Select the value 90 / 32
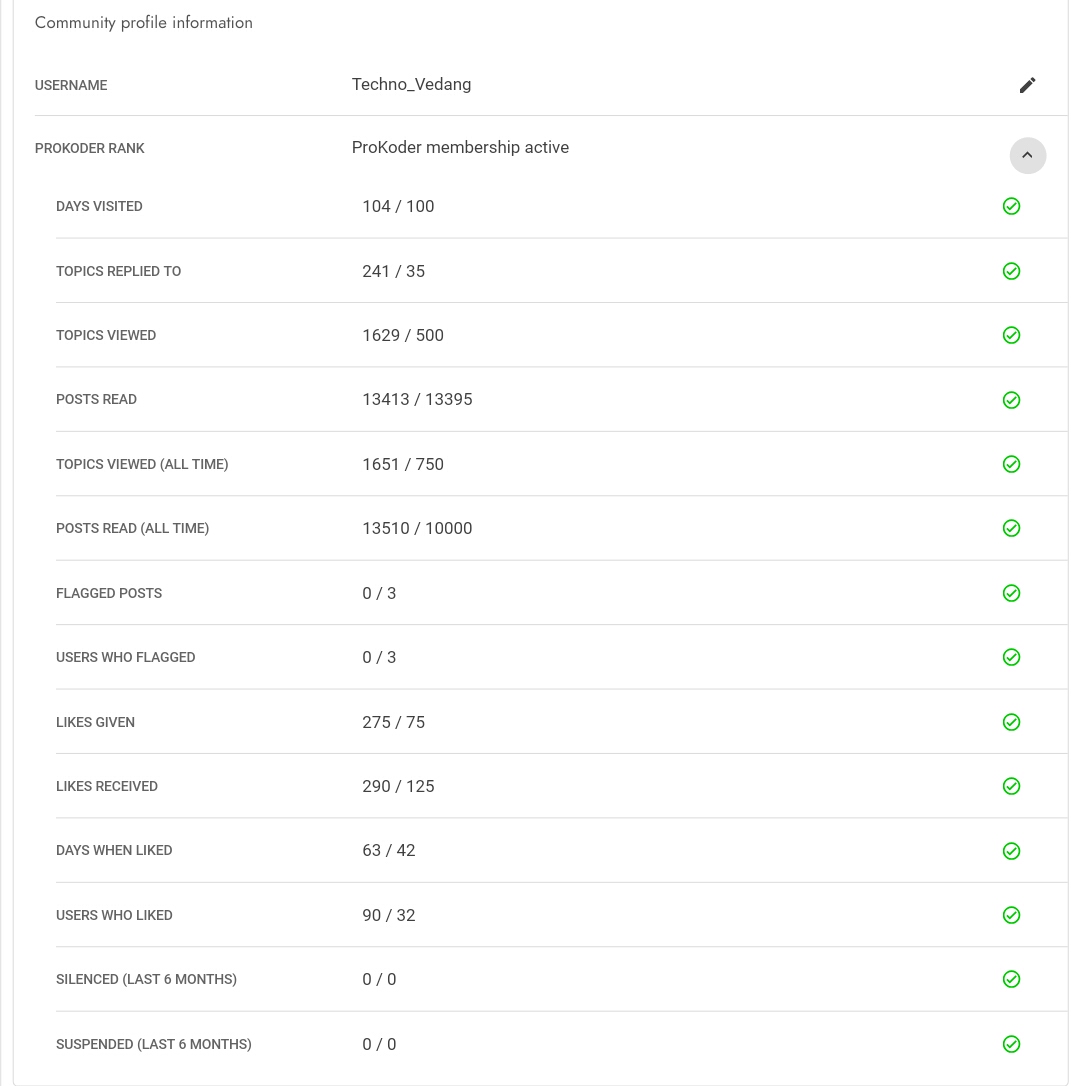Viewport: 1080px width, 1086px height. tap(389, 916)
